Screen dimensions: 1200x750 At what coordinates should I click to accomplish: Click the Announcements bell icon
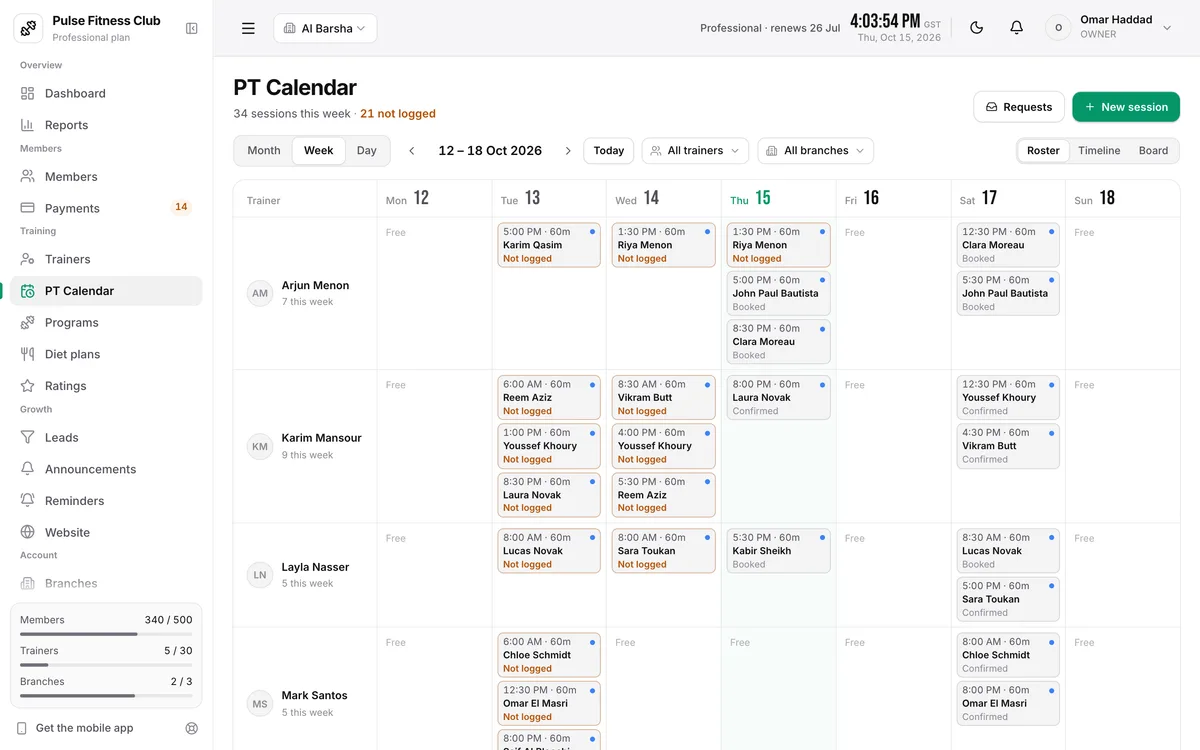pyautogui.click(x=28, y=469)
